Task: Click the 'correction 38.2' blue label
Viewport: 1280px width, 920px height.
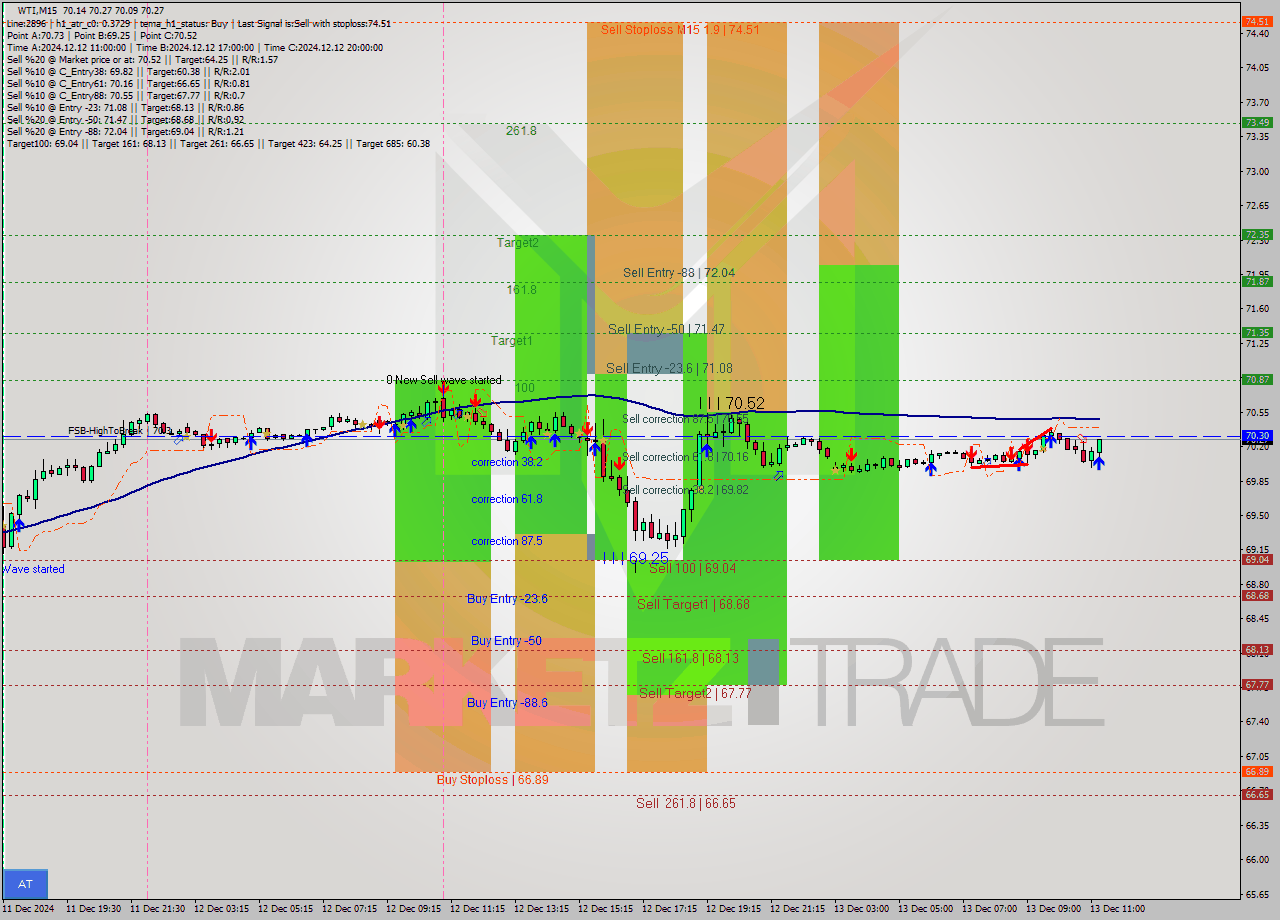Action: point(507,462)
